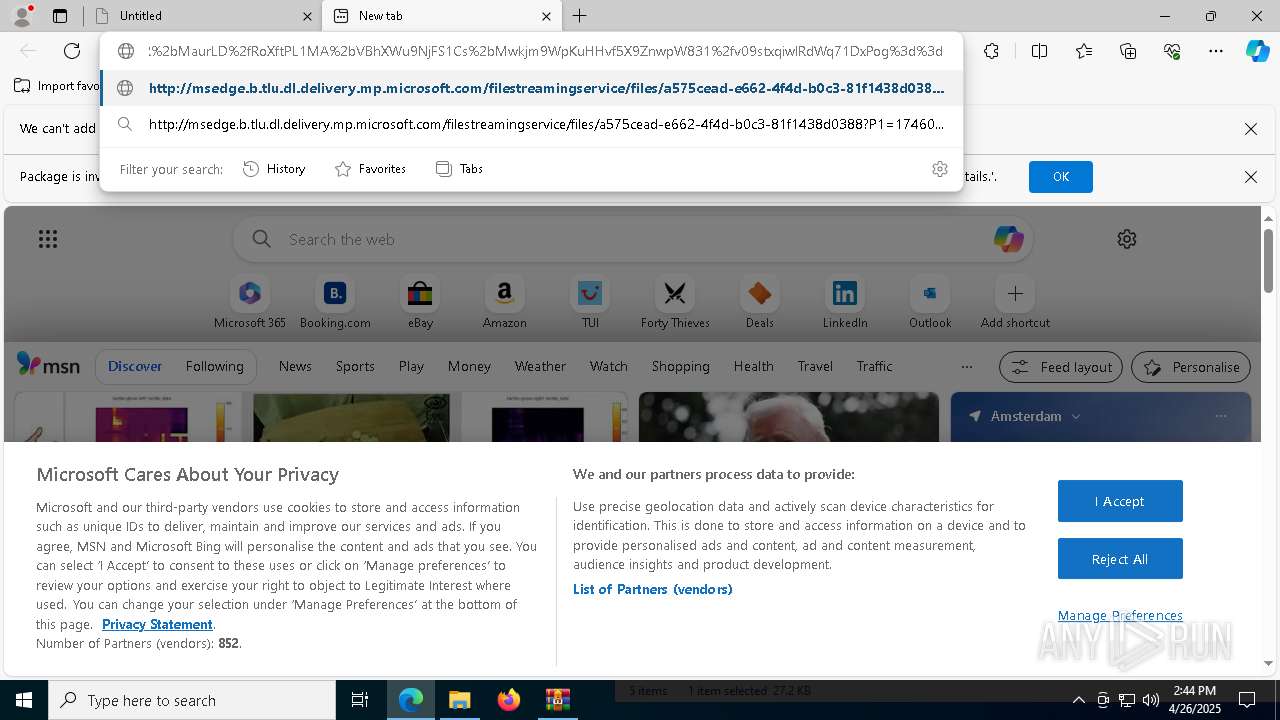
Task: Open the Edge profile icon
Action: pyautogui.click(x=22, y=16)
